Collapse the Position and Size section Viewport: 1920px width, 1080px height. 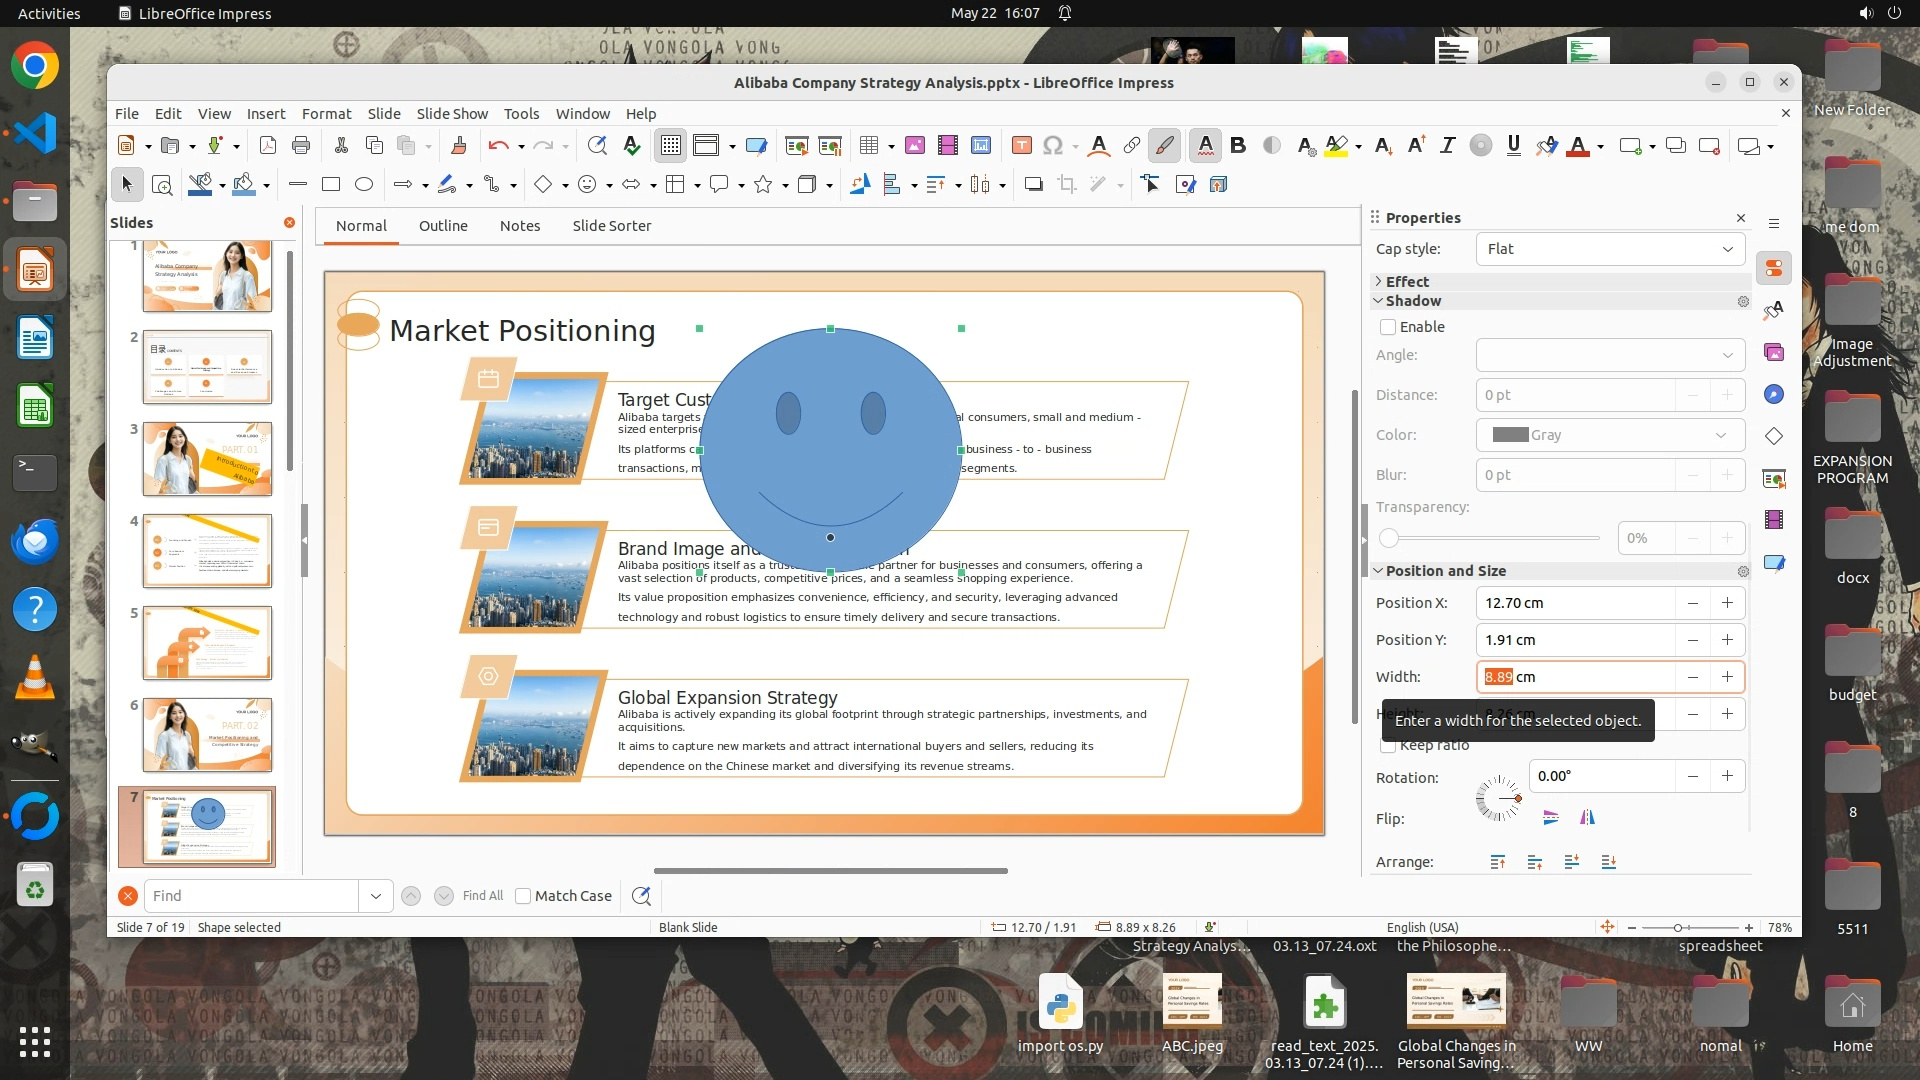click(x=1379, y=571)
